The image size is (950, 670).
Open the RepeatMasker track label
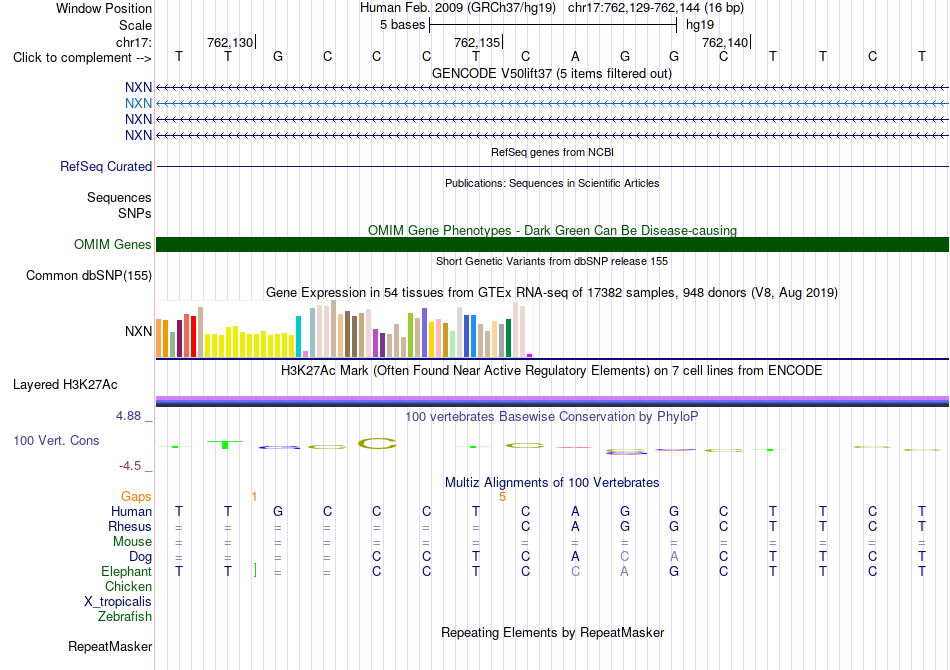pyautogui.click(x=110, y=646)
